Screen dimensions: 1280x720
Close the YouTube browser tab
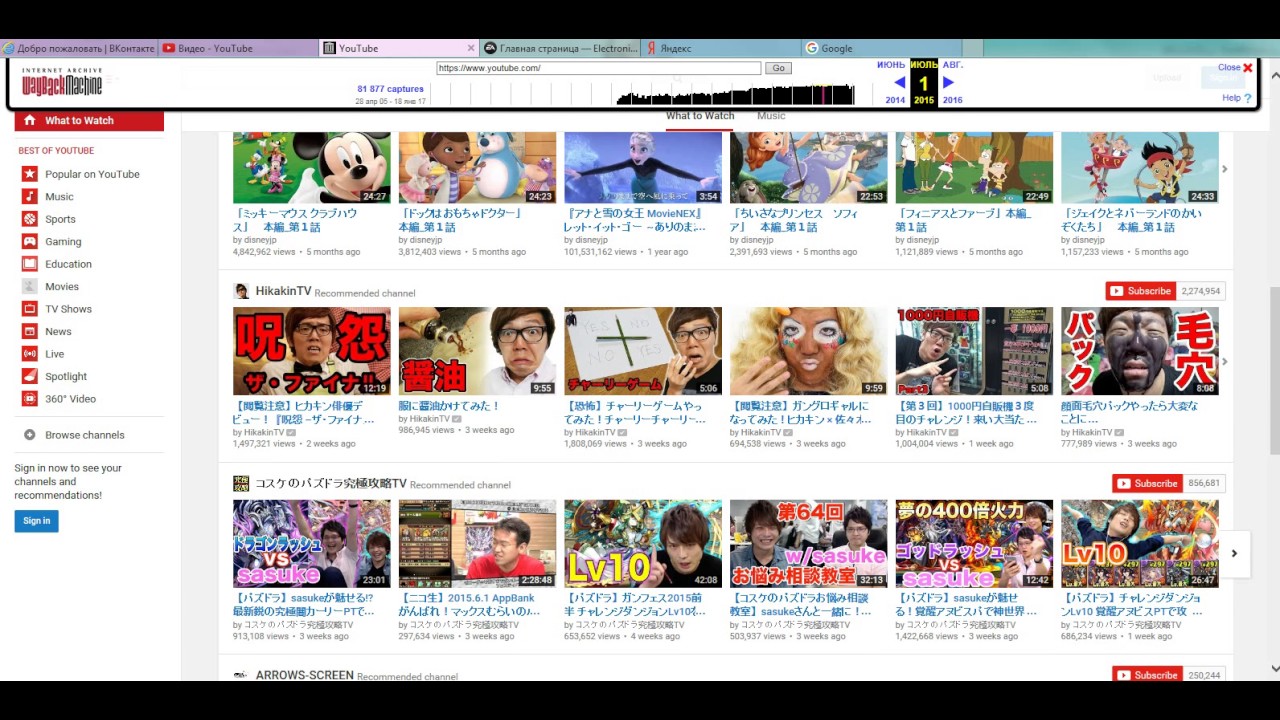(471, 48)
